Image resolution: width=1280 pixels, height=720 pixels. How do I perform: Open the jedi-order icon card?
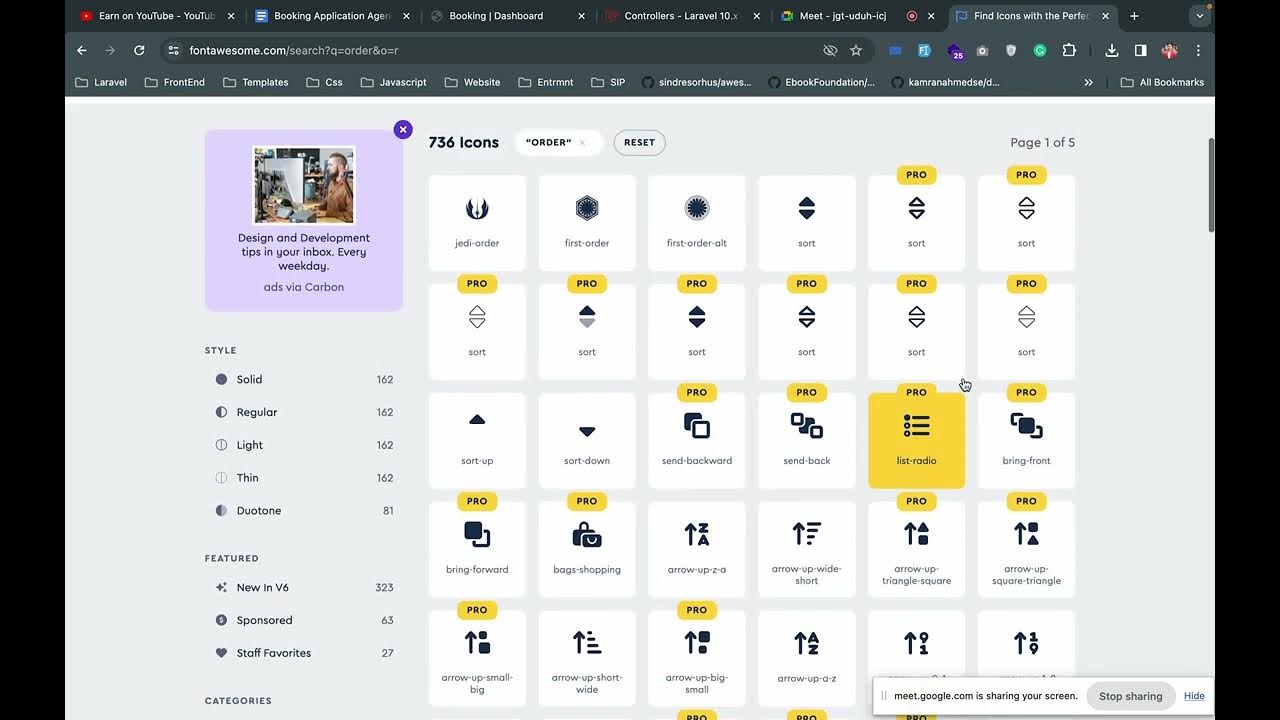[477, 222]
